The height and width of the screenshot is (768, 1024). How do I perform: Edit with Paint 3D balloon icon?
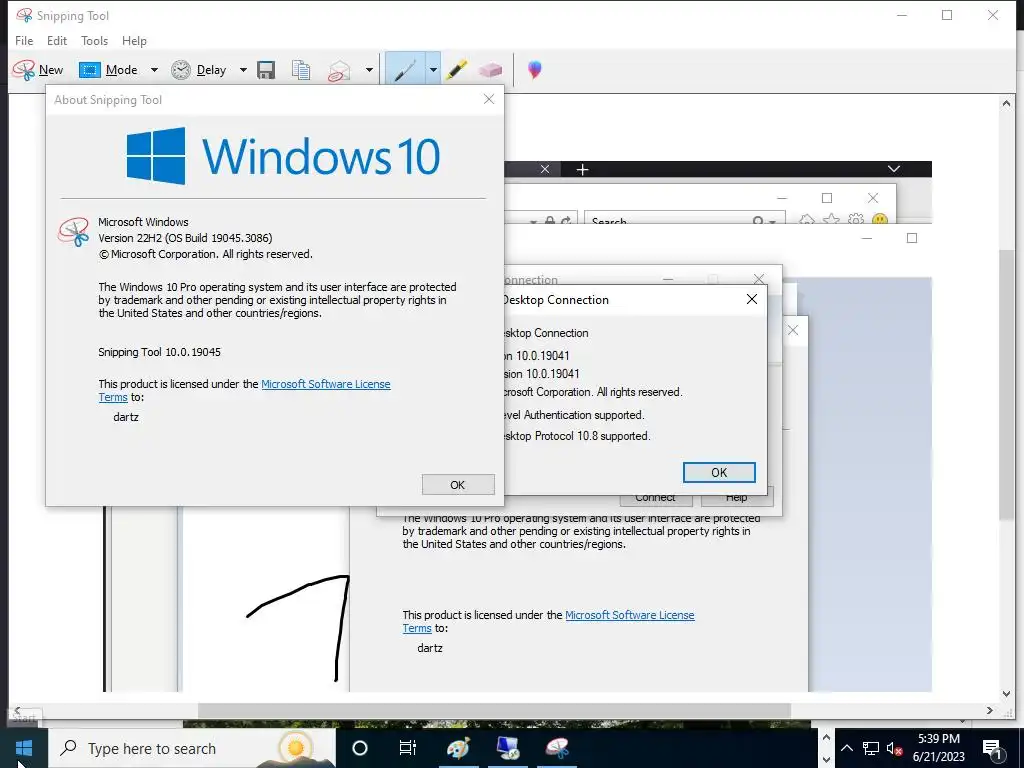(x=534, y=70)
